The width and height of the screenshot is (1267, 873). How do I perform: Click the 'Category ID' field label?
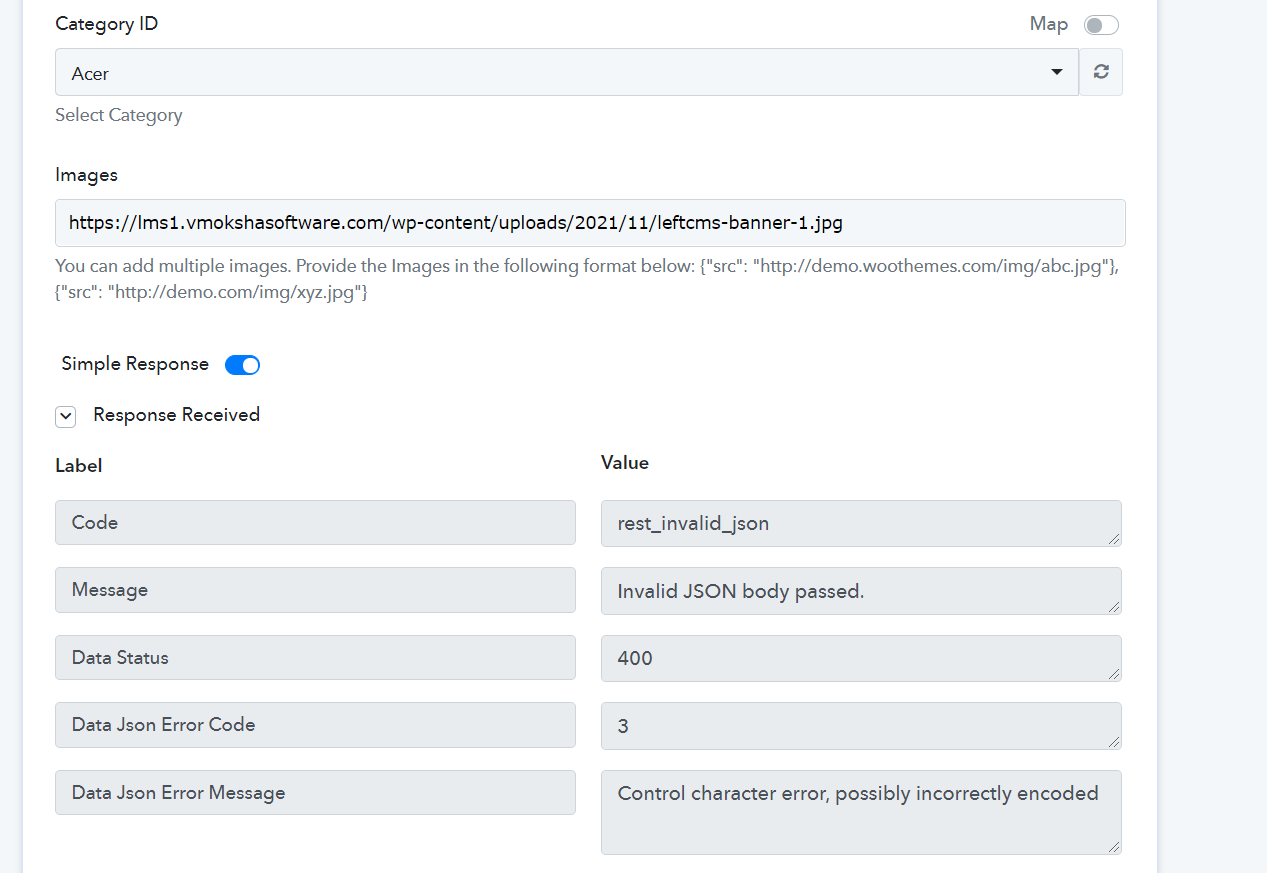click(x=106, y=24)
